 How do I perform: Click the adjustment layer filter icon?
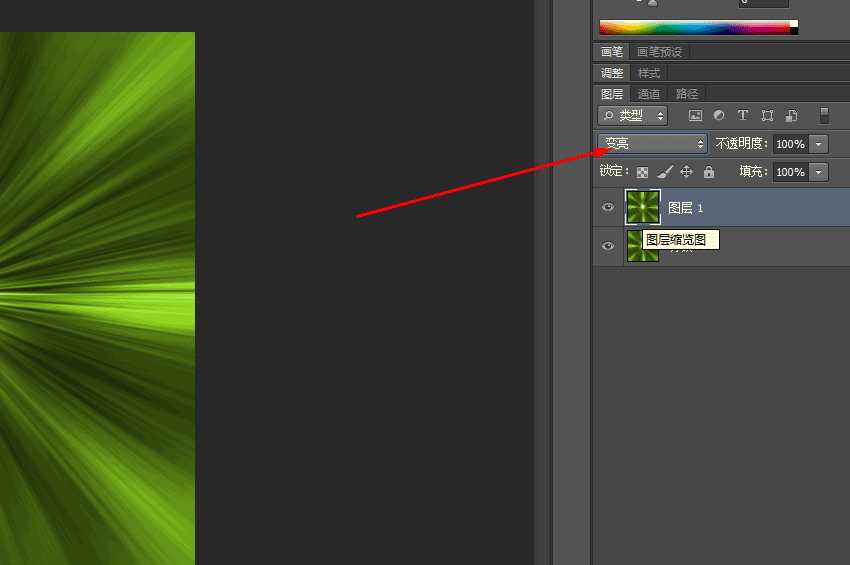tap(719, 116)
